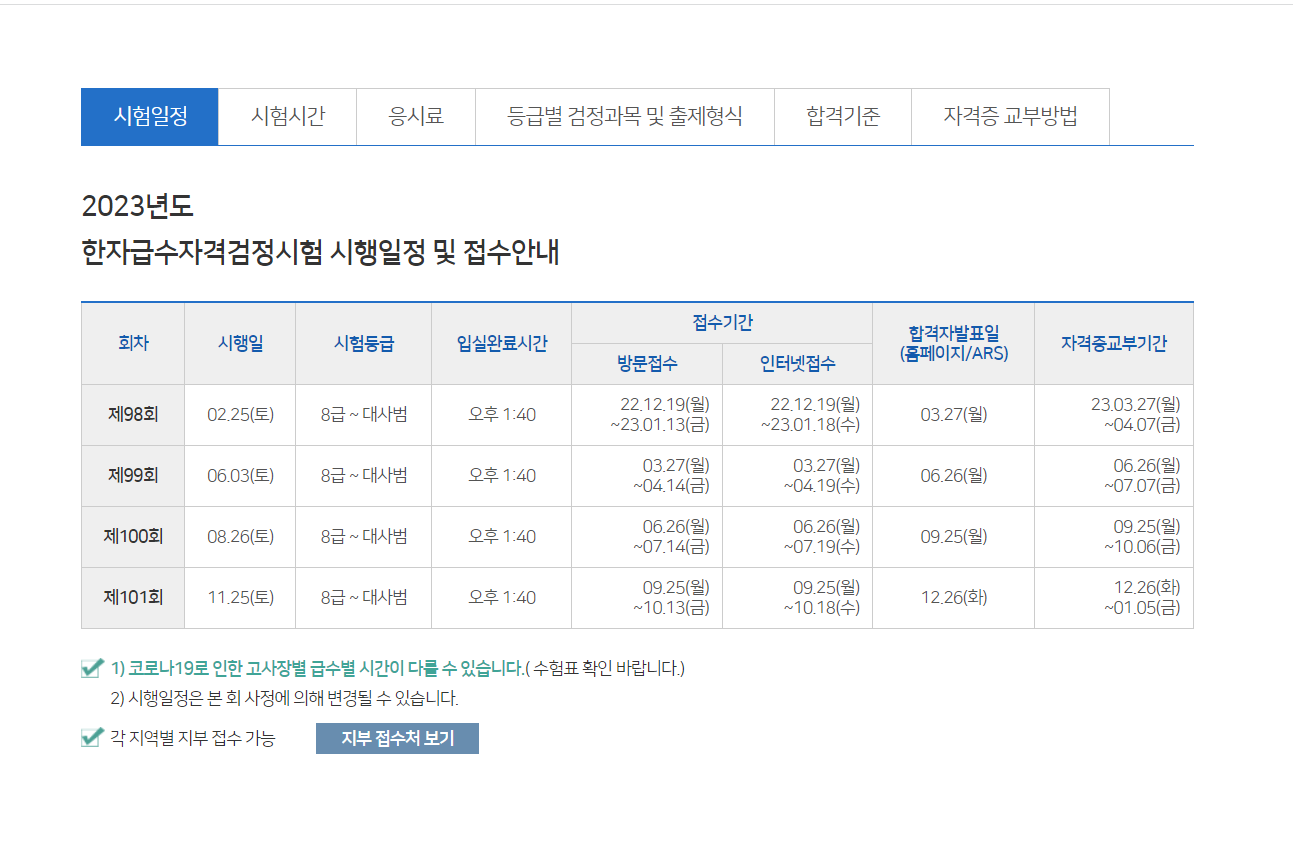Open the 자격증 교부방법 tab
1293x866 pixels.
click(1009, 117)
